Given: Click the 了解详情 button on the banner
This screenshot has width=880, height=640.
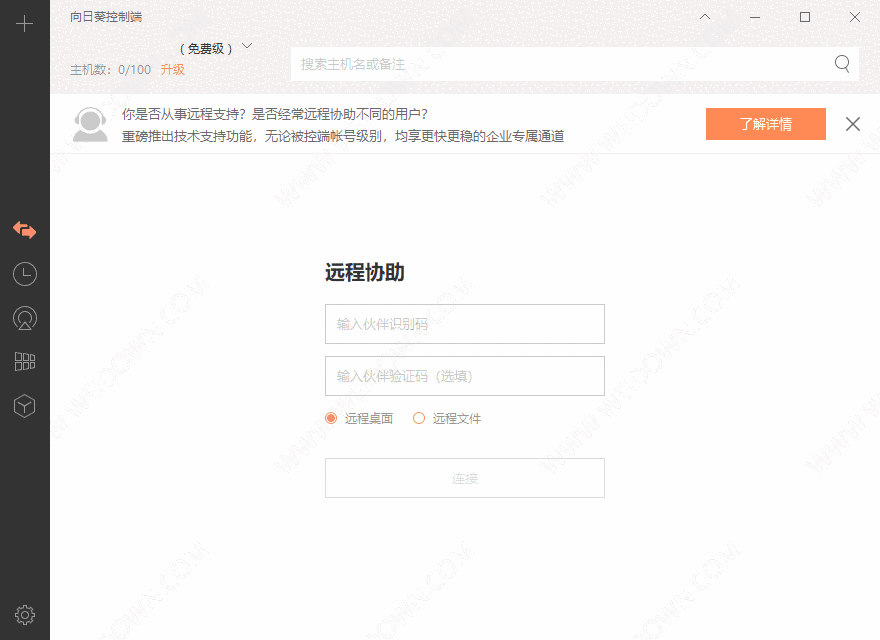Looking at the screenshot, I should pos(765,124).
